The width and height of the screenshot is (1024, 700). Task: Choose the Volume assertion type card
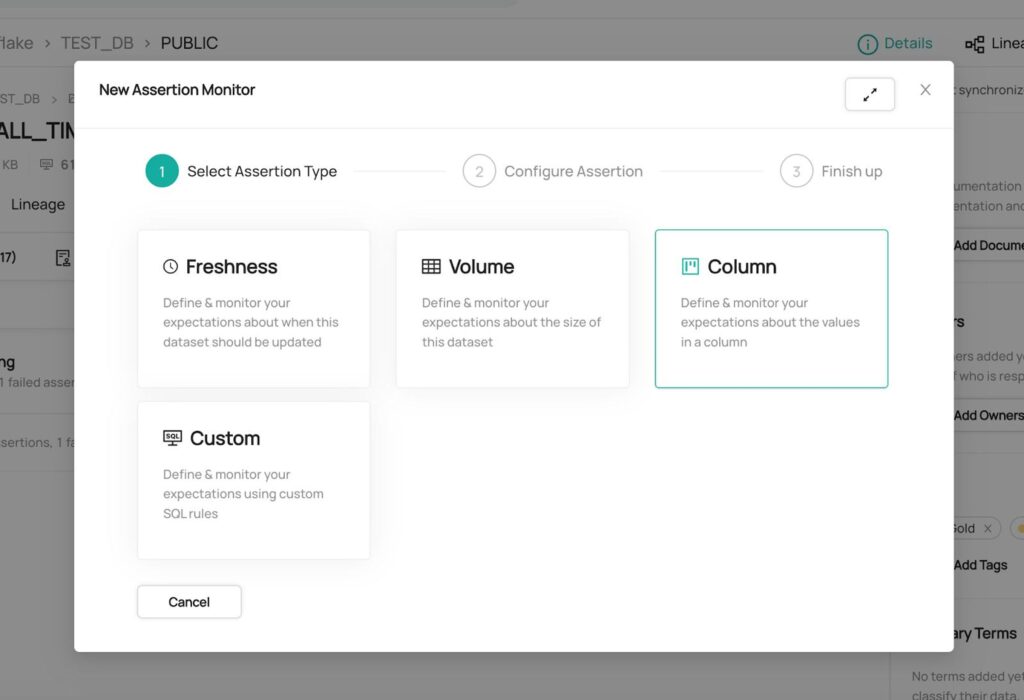pos(512,309)
